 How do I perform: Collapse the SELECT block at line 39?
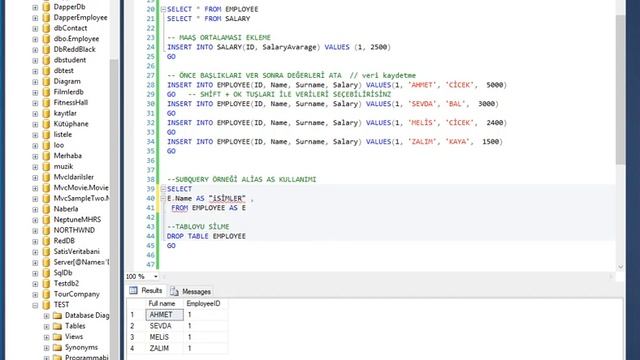tap(163, 189)
